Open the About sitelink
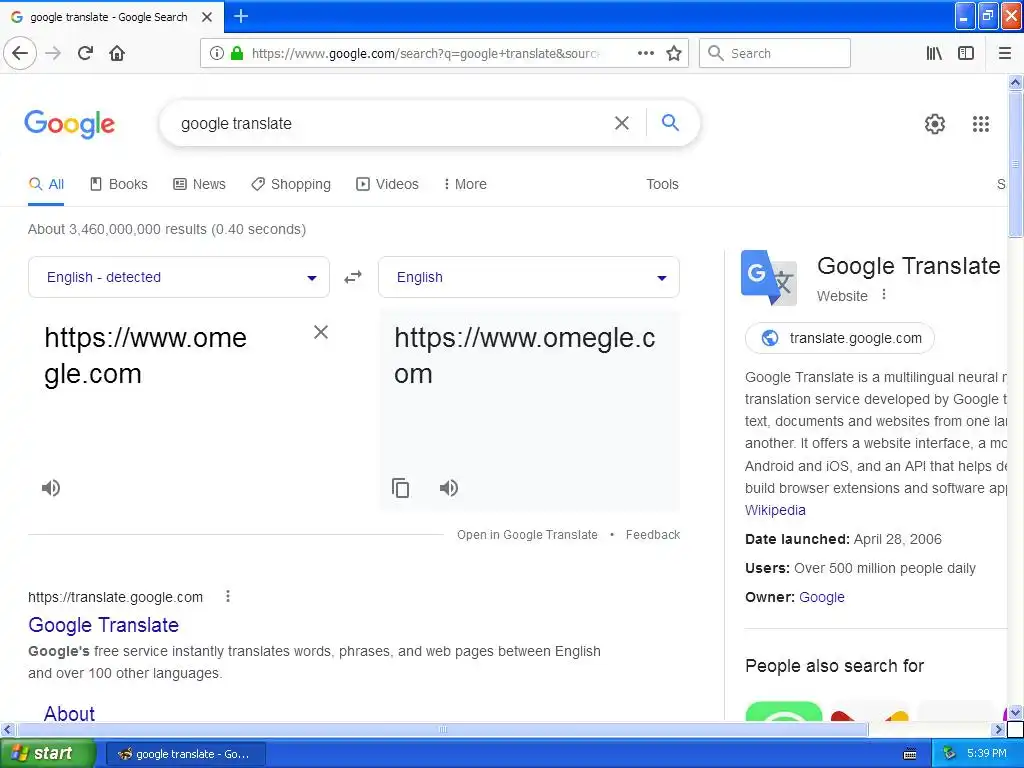The height and width of the screenshot is (768, 1024). point(69,713)
